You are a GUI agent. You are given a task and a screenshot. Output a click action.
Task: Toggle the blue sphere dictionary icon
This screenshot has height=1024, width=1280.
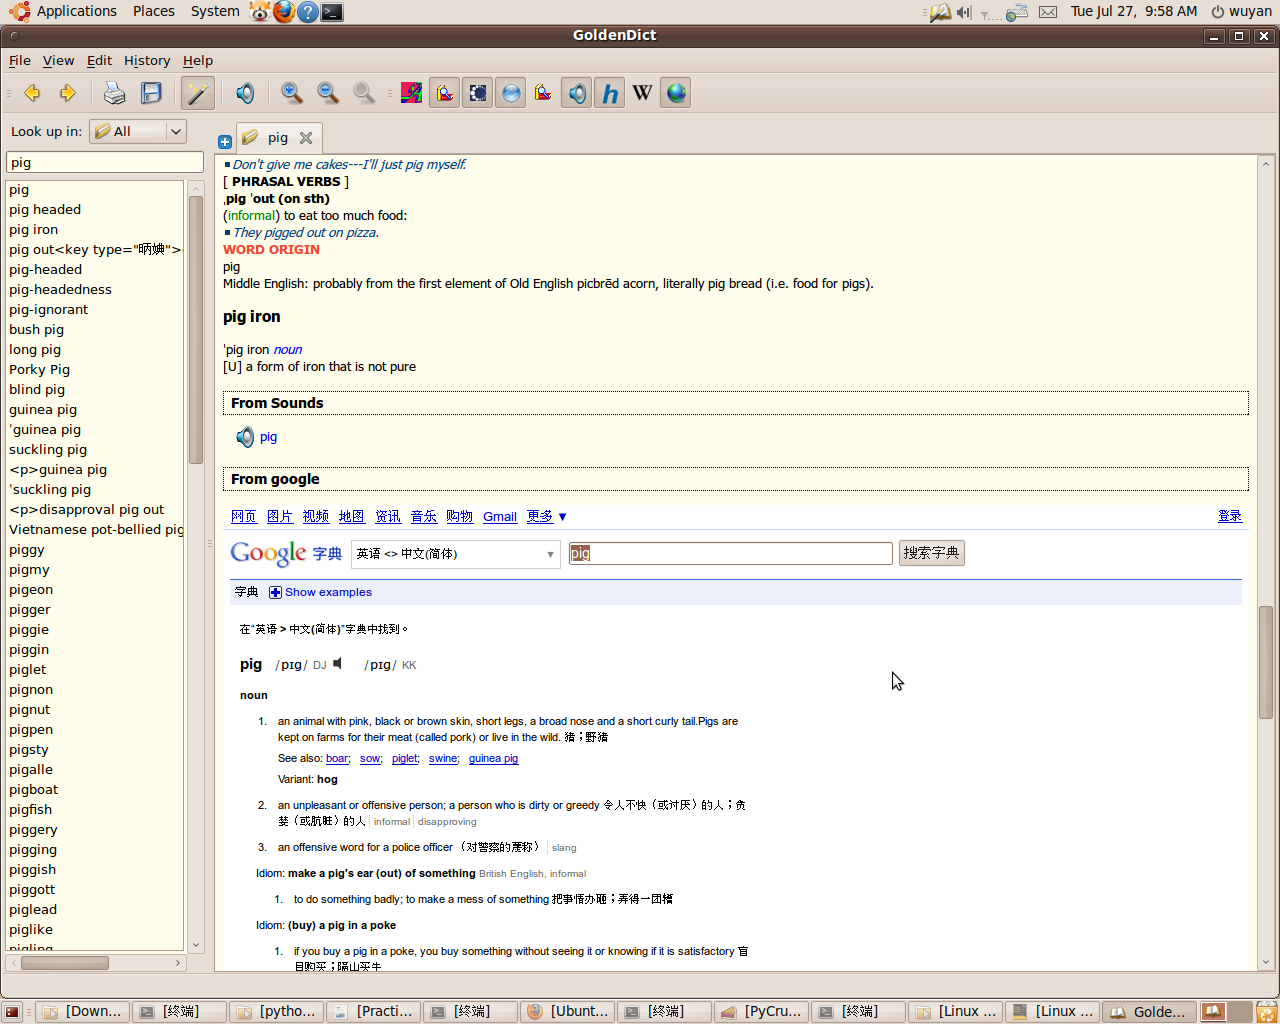[511, 93]
